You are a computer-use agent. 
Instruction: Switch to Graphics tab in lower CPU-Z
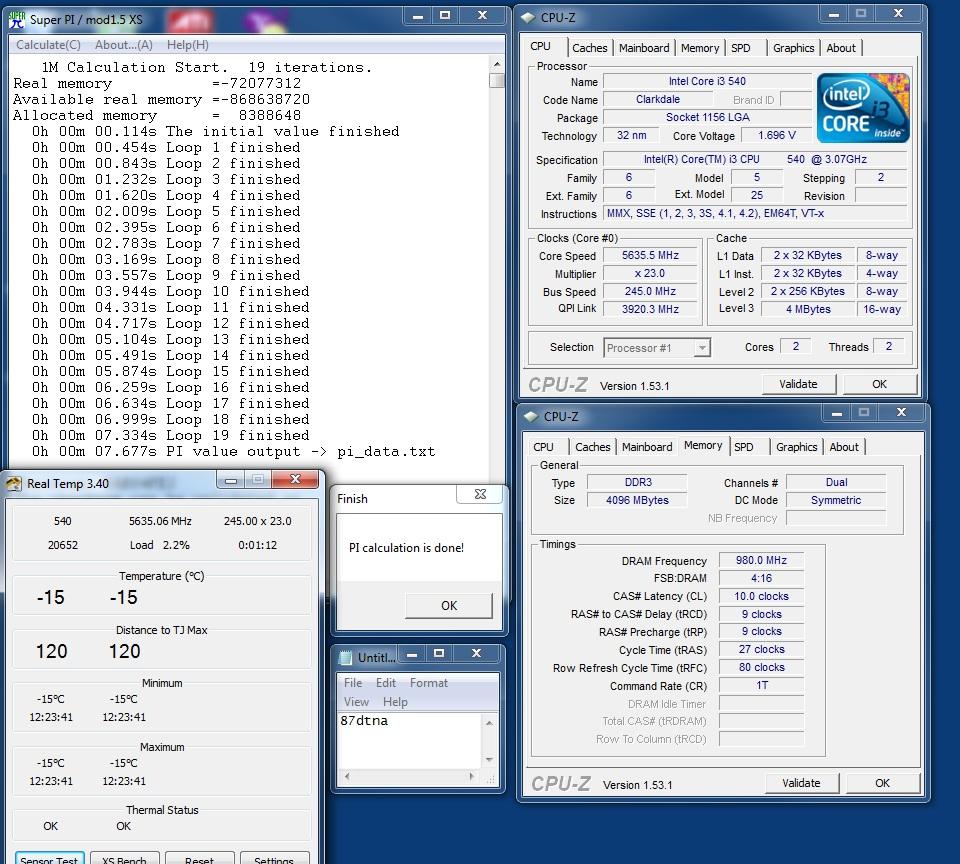(x=797, y=447)
